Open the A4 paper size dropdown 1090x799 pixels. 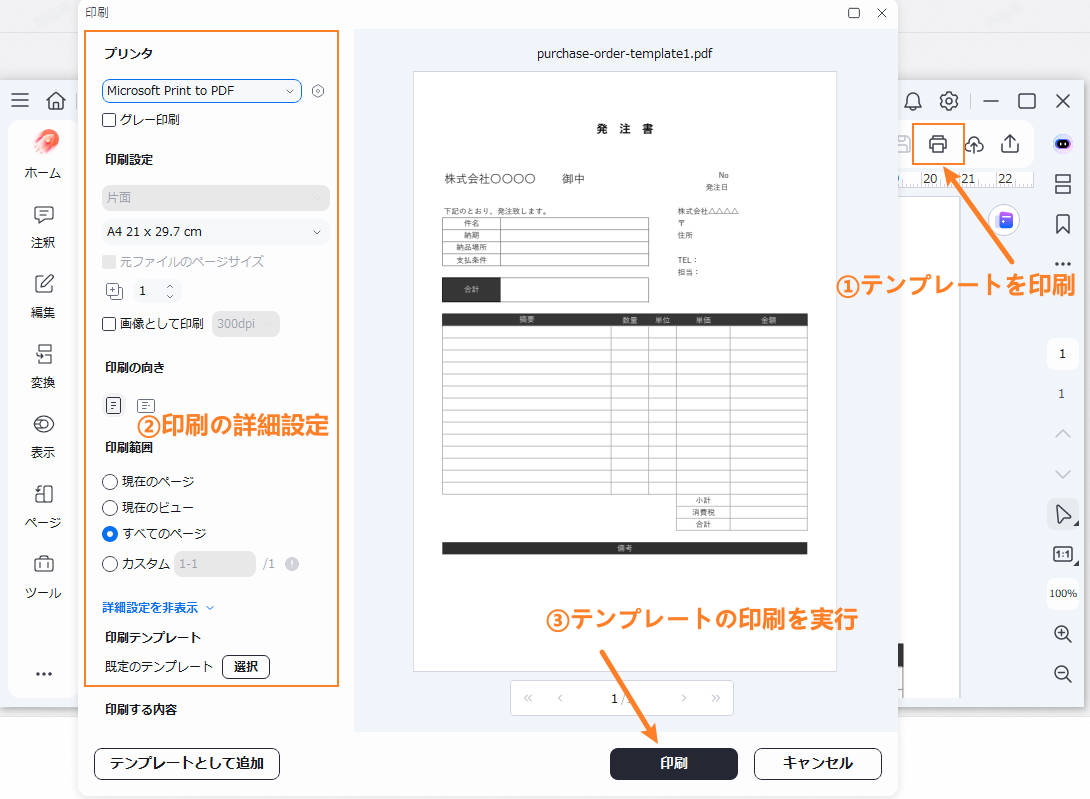[215, 231]
